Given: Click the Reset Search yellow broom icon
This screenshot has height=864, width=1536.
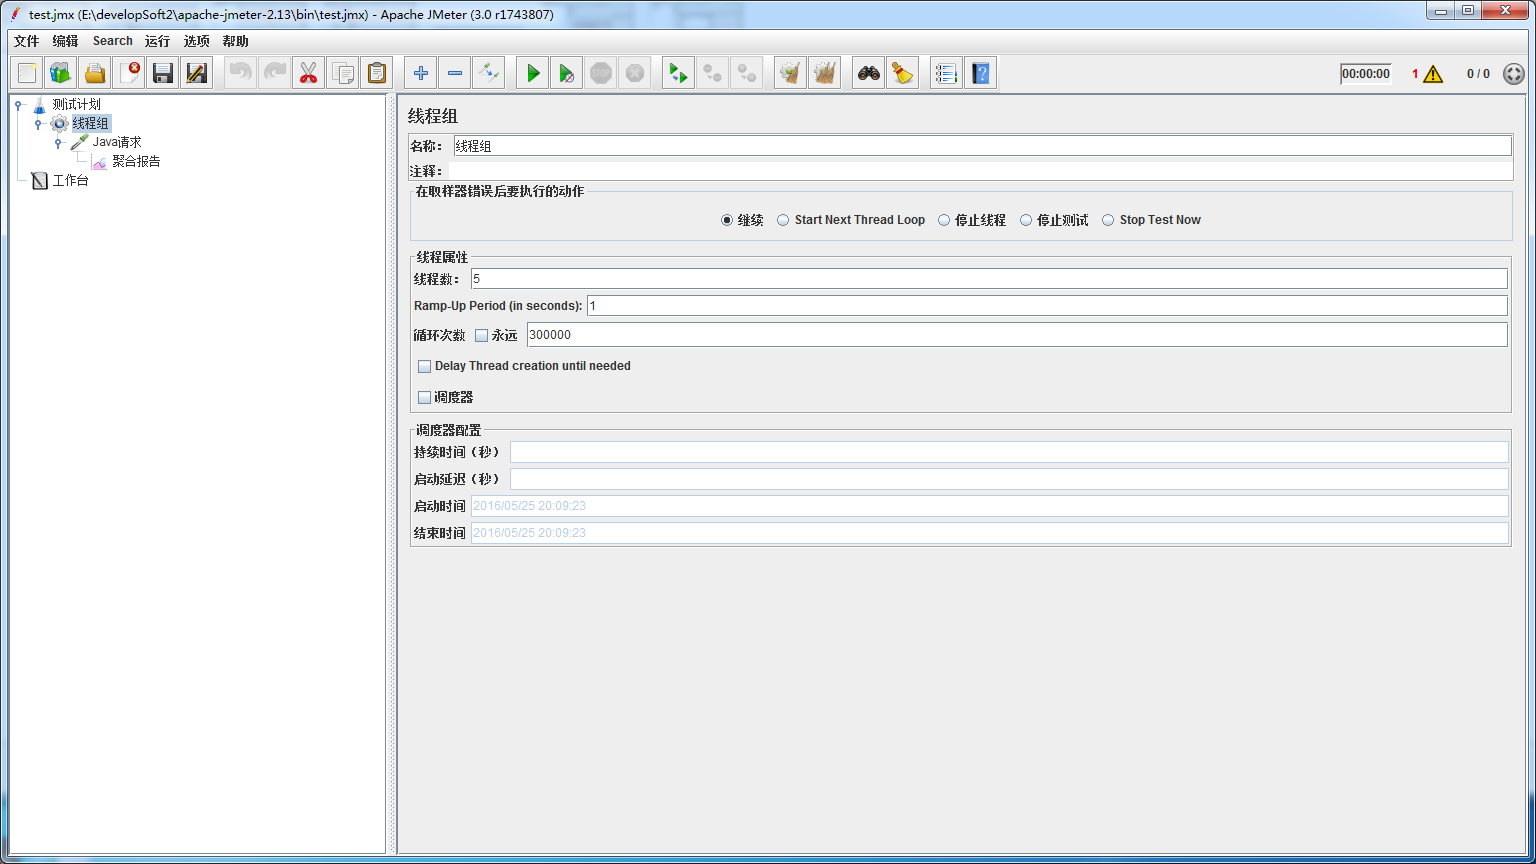Looking at the screenshot, I should (903, 73).
